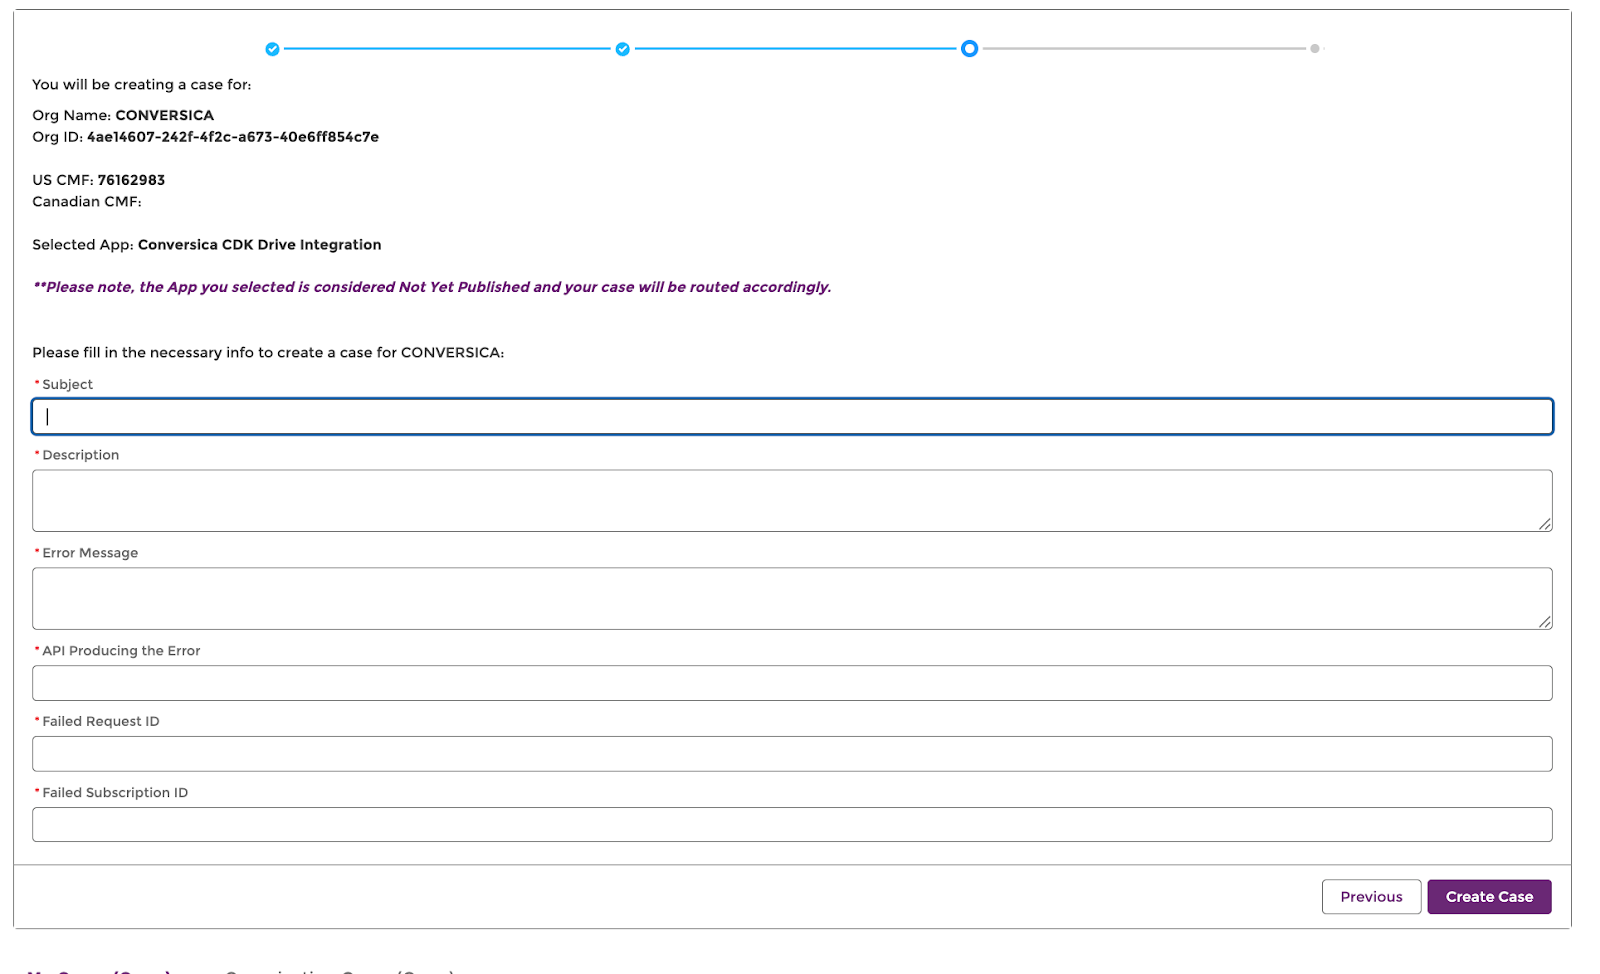Viewport: 1600px width, 974px height.
Task: Click the first completed step checkmark
Action: tap(272, 49)
